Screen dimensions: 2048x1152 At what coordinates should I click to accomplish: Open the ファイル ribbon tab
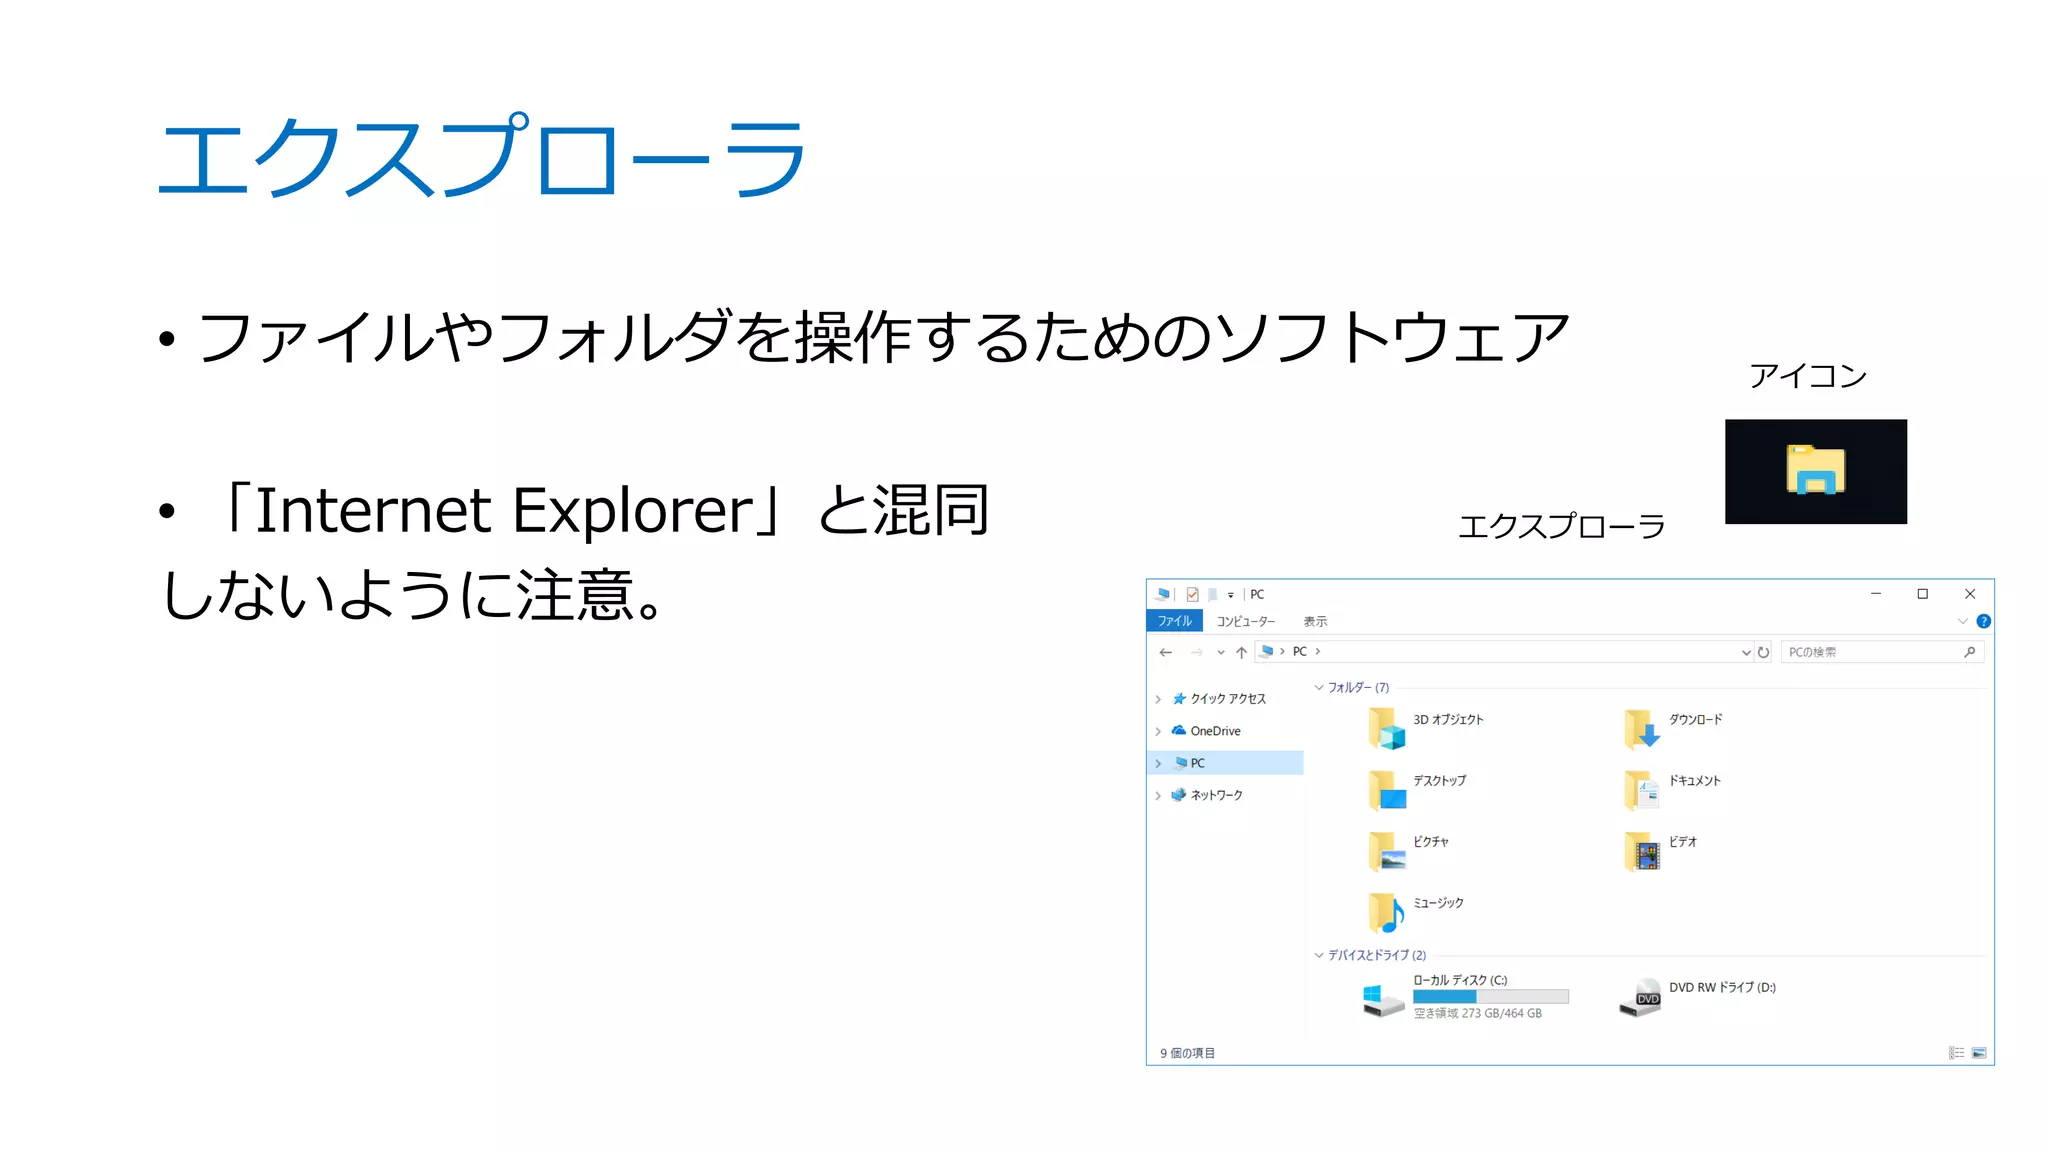1174,621
